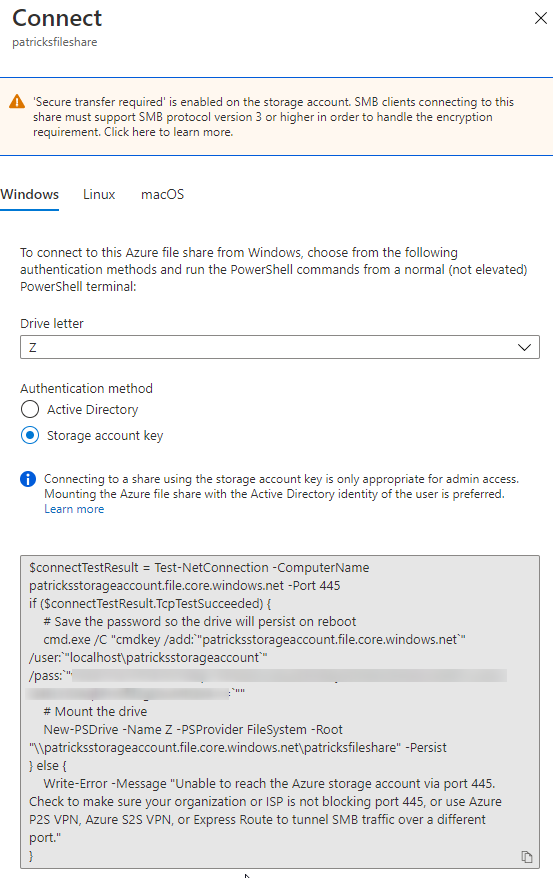Click the 'patricksfileshare' subtitle text
The width and height of the screenshot is (553, 878).
[x=55, y=42]
